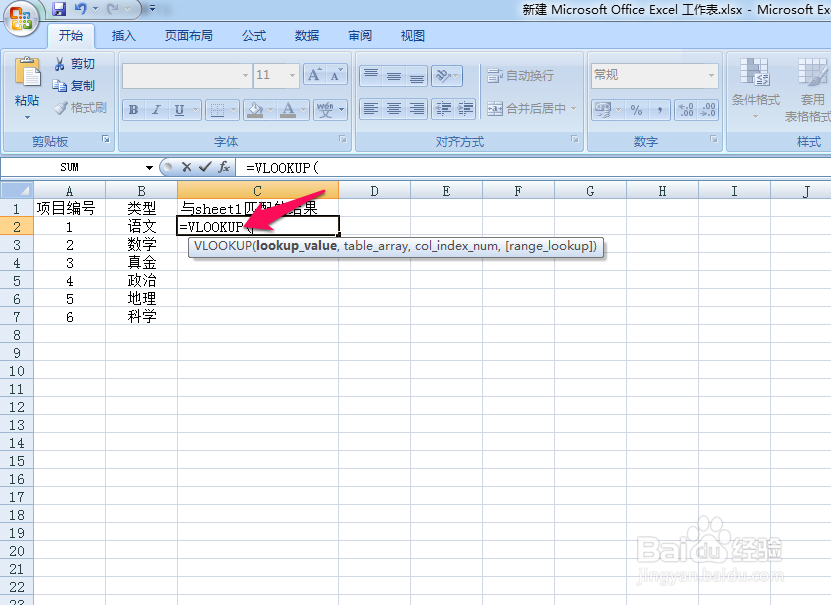Screen dimensions: 831x605
Task: Save the workbook via quick access
Action: tap(59, 8)
